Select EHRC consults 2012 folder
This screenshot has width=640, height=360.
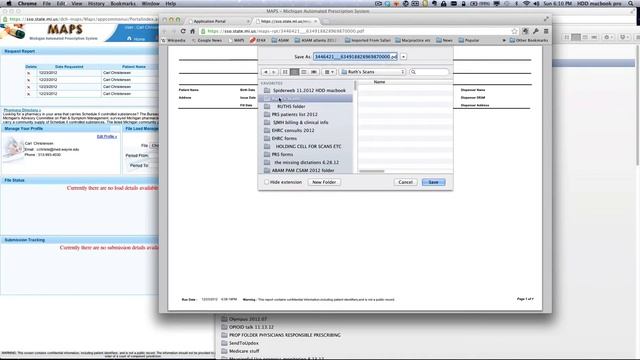[305, 130]
